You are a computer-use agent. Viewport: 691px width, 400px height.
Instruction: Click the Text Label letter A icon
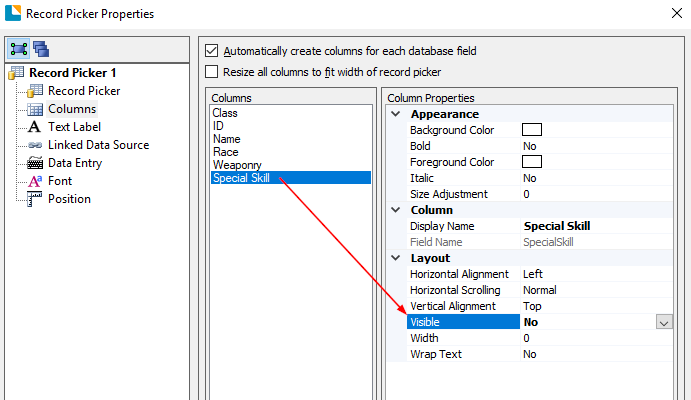click(34, 127)
